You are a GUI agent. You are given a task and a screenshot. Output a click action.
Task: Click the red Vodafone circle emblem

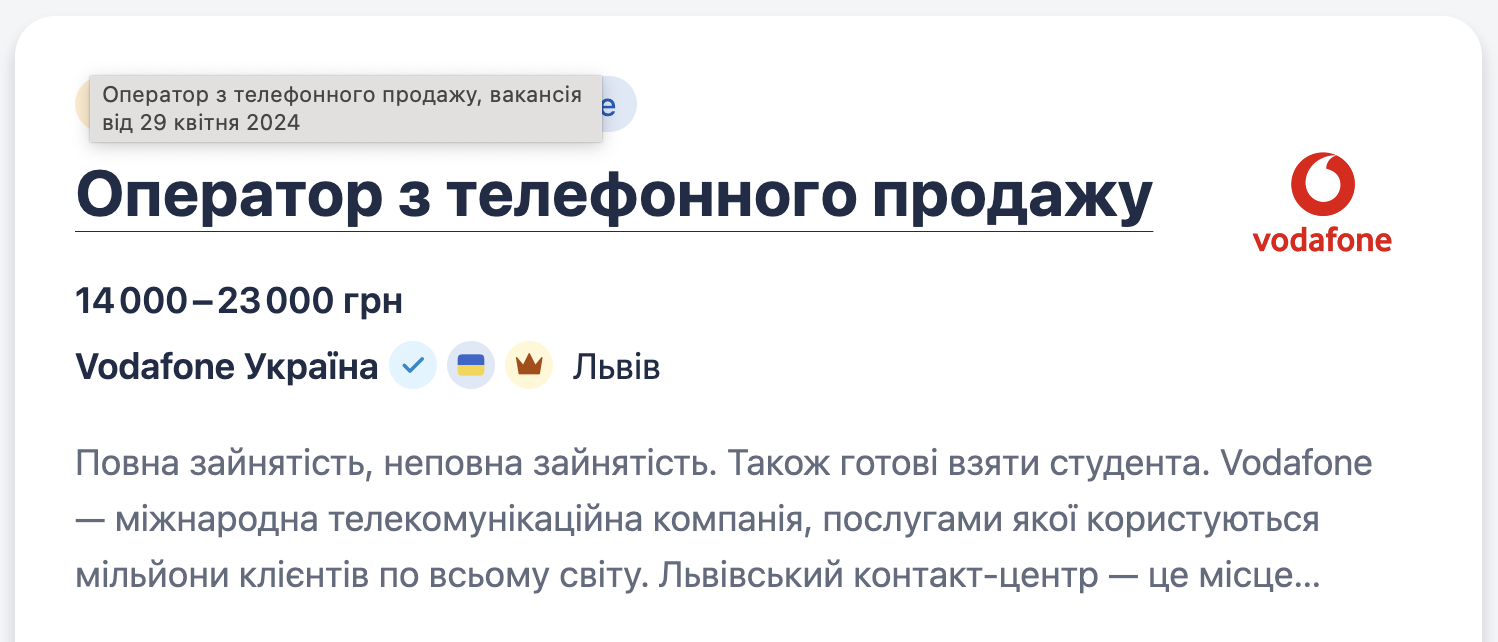click(x=1322, y=185)
